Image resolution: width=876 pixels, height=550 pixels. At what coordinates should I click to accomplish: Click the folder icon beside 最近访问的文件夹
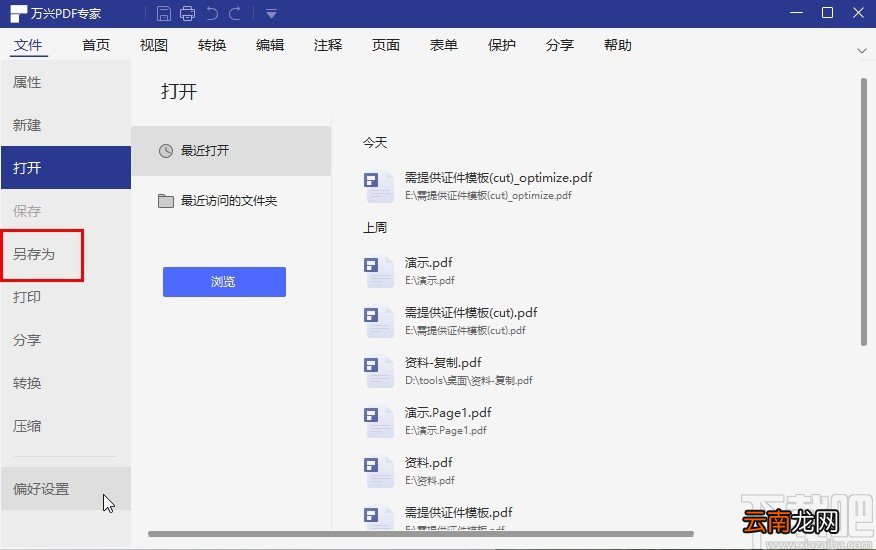(166, 201)
